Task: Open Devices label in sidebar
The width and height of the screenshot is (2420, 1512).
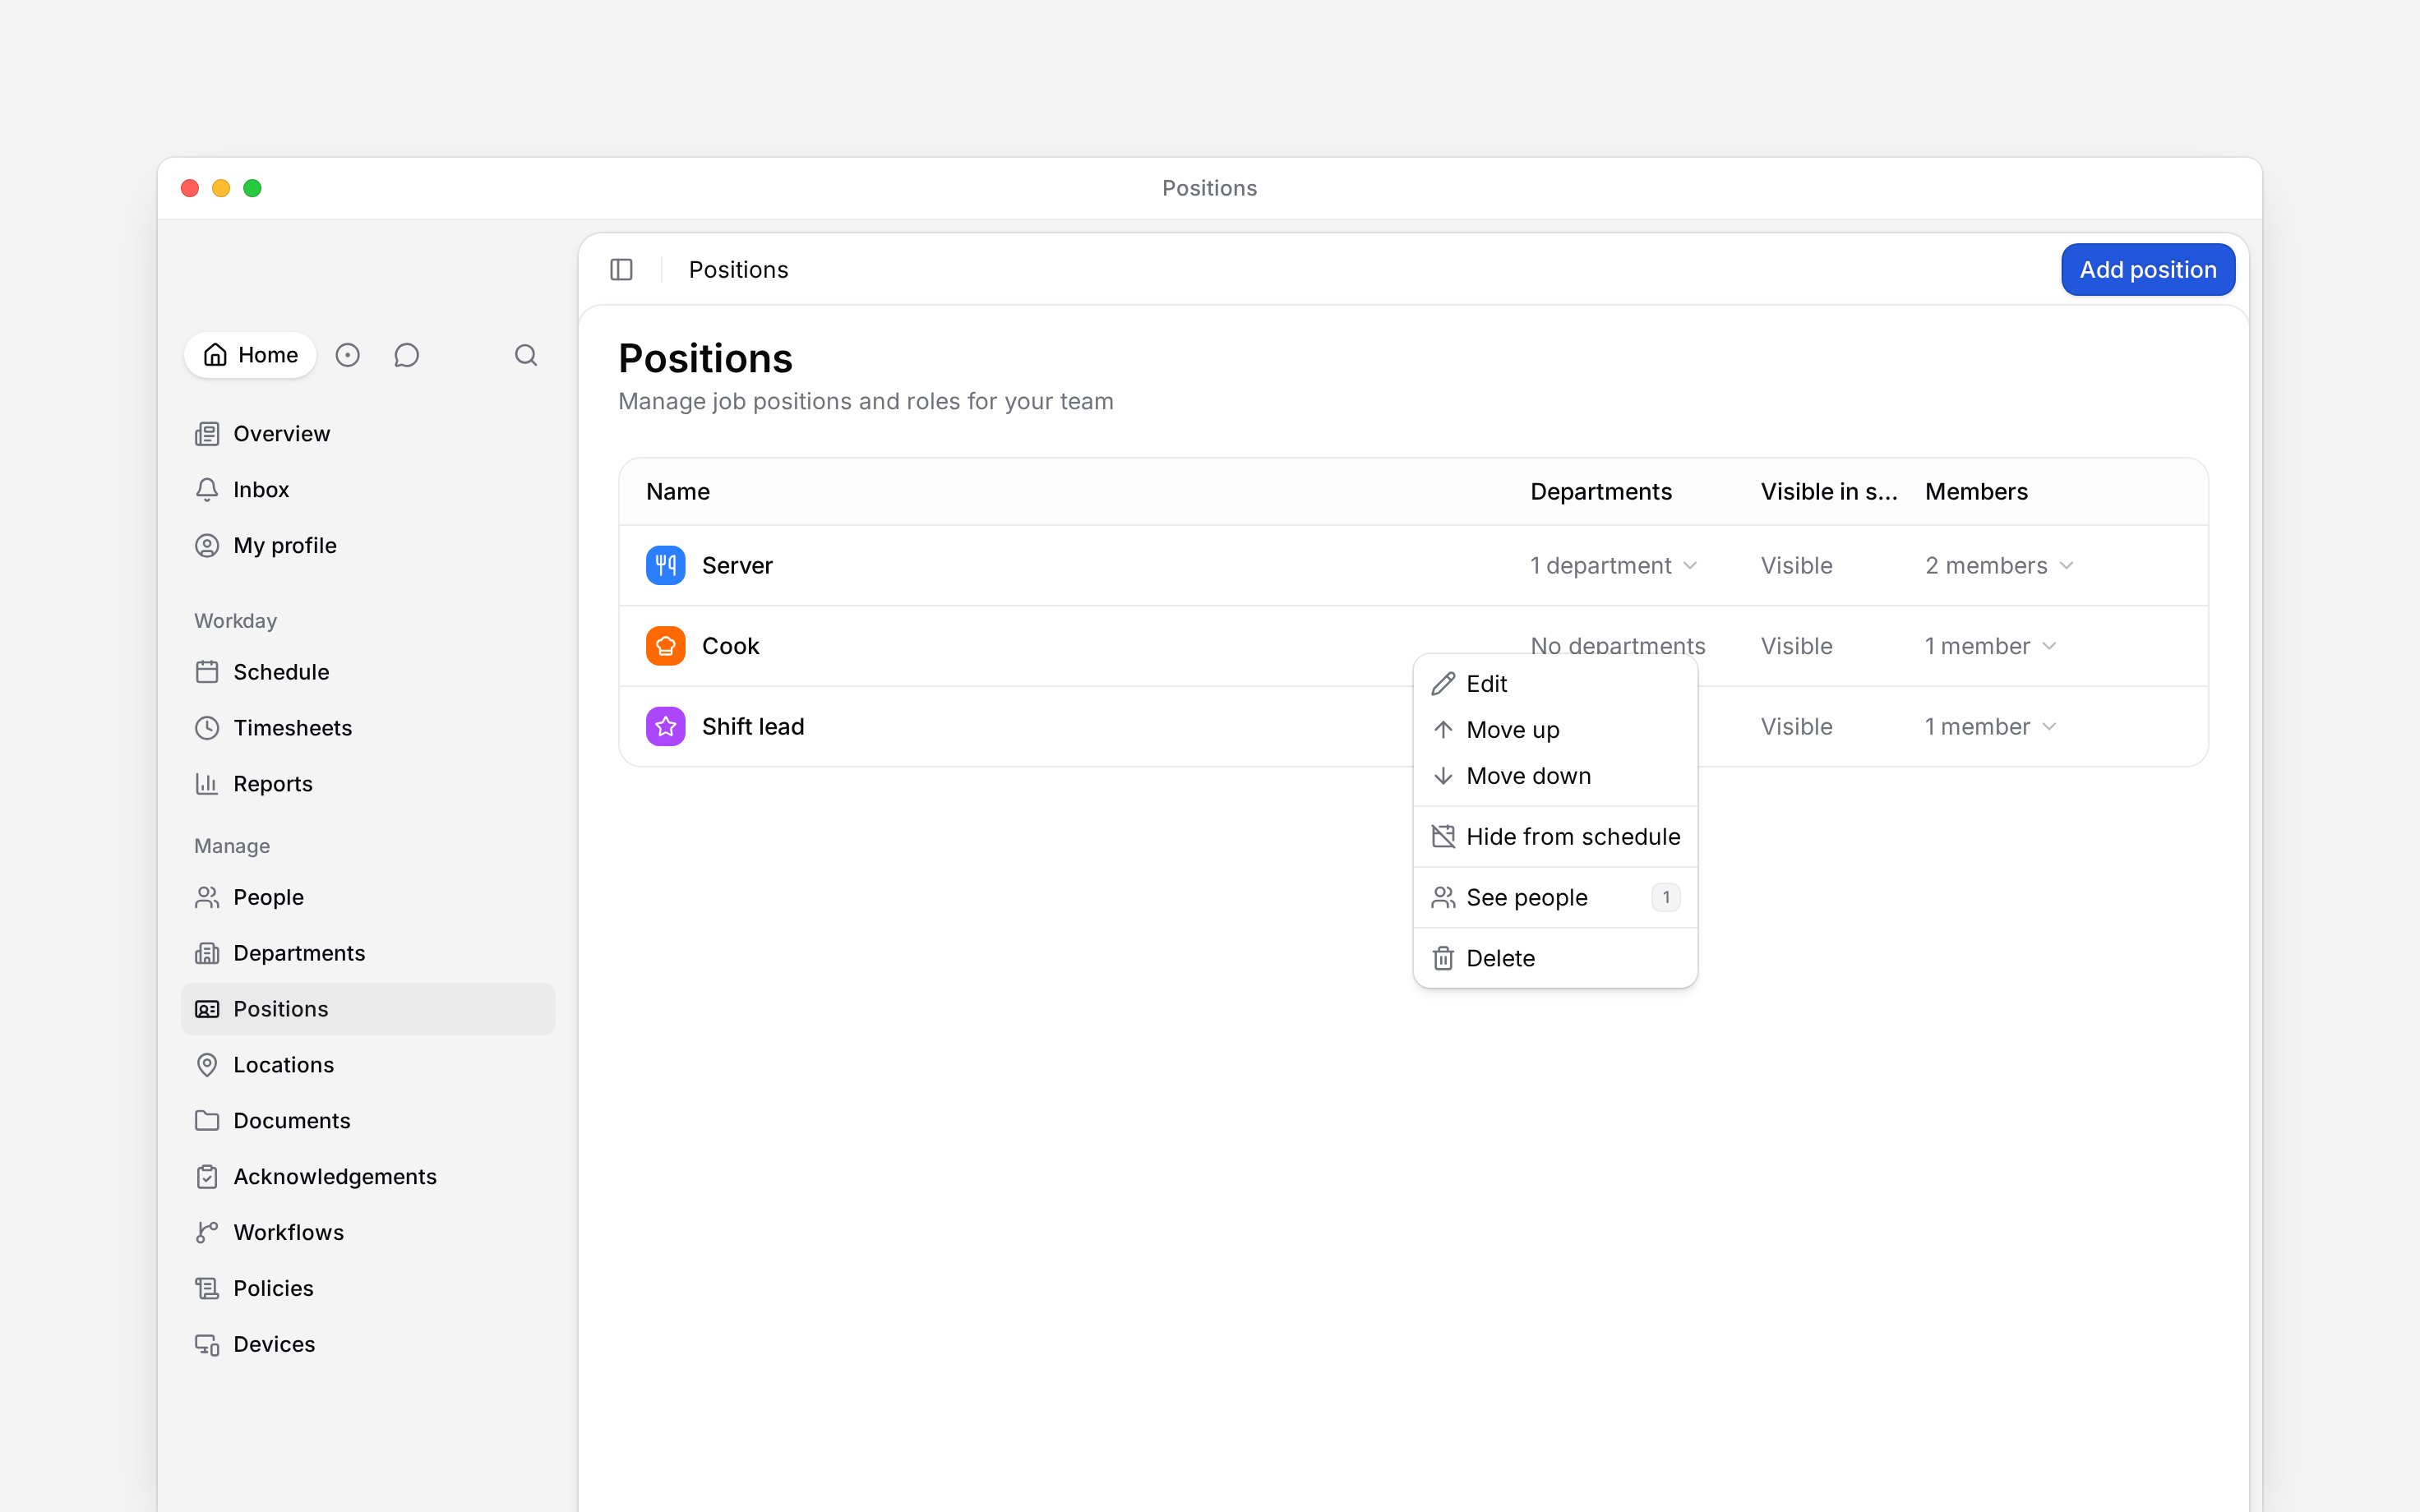Action: click(x=274, y=1345)
